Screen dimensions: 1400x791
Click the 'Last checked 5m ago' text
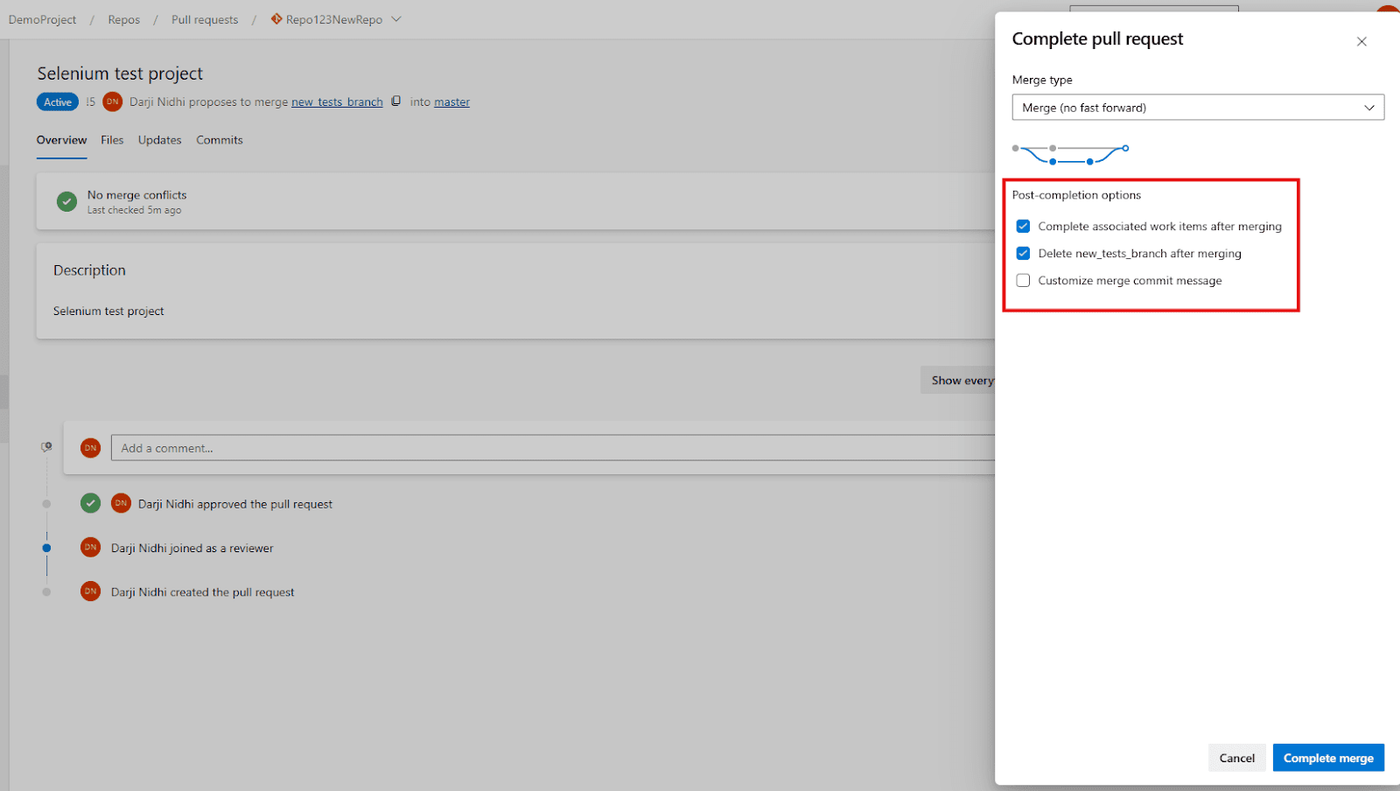point(134,210)
